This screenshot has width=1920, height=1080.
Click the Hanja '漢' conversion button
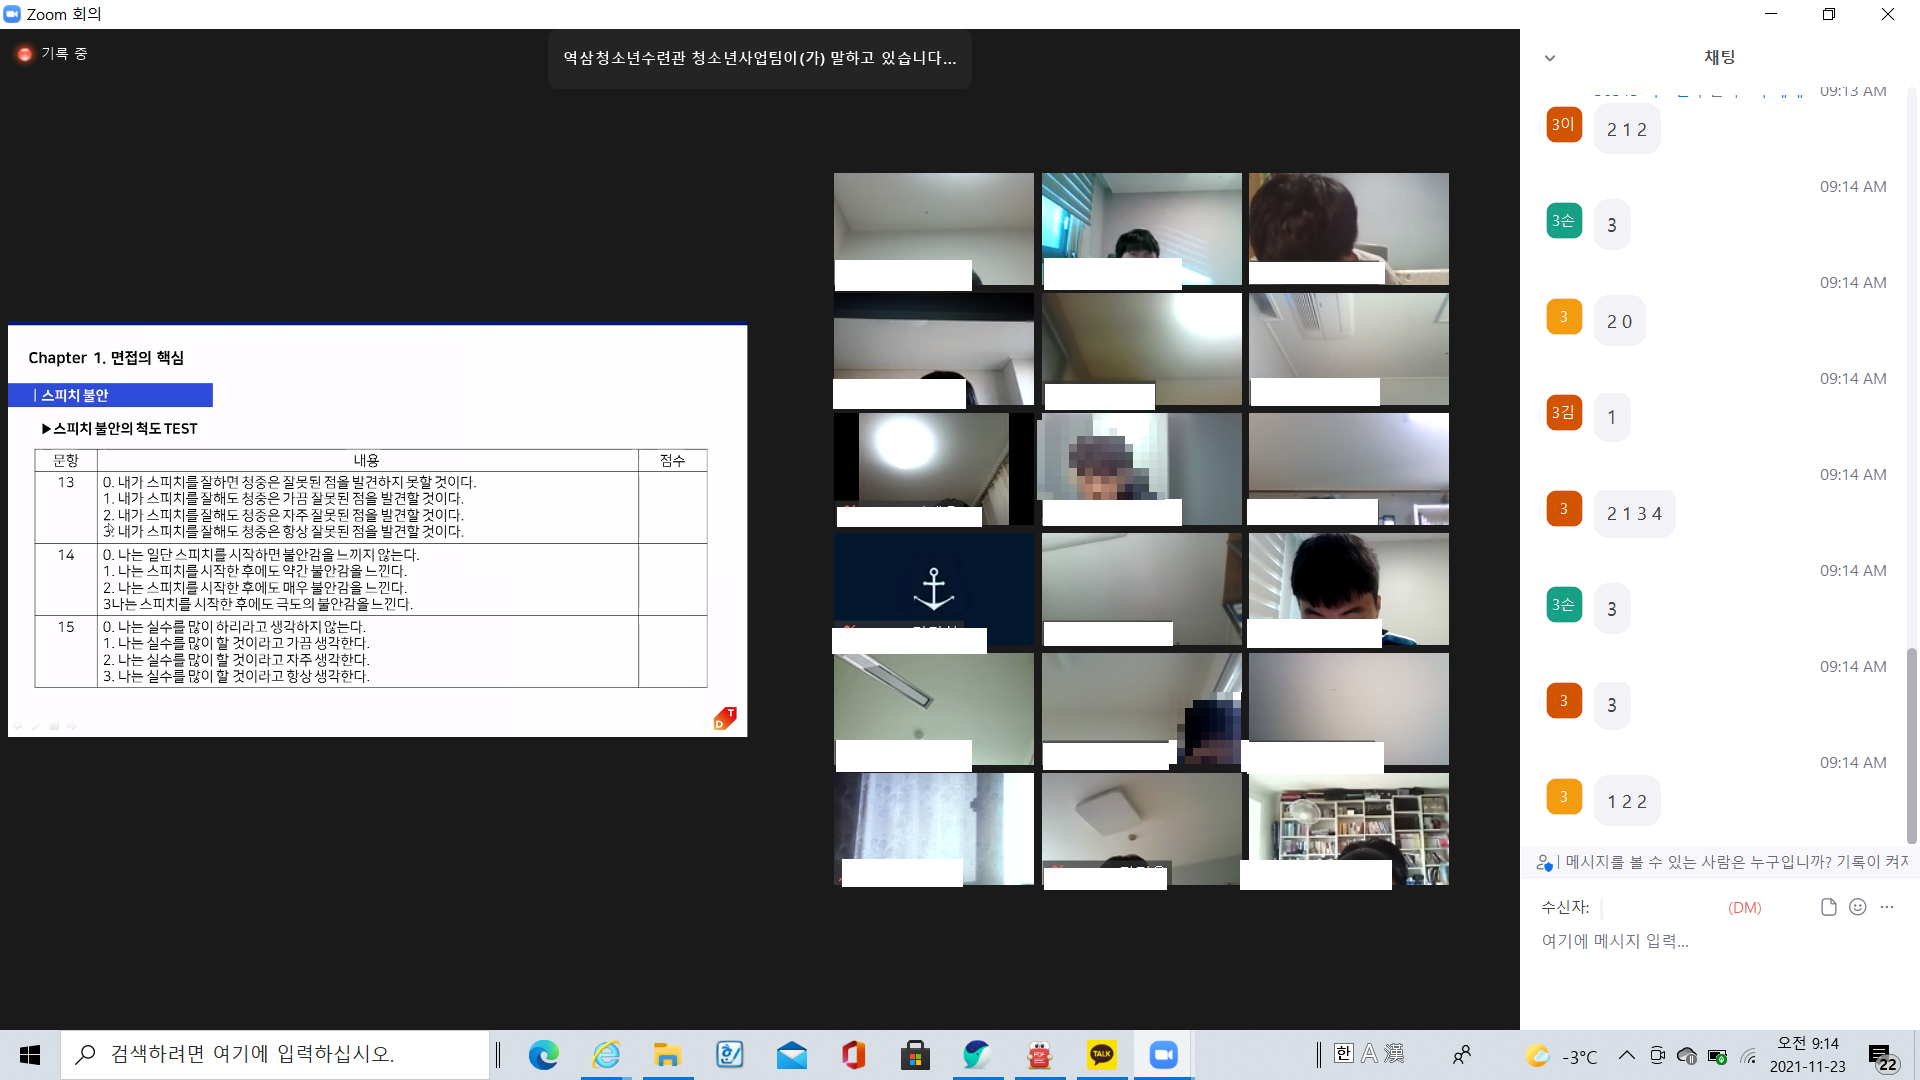click(x=1394, y=1053)
